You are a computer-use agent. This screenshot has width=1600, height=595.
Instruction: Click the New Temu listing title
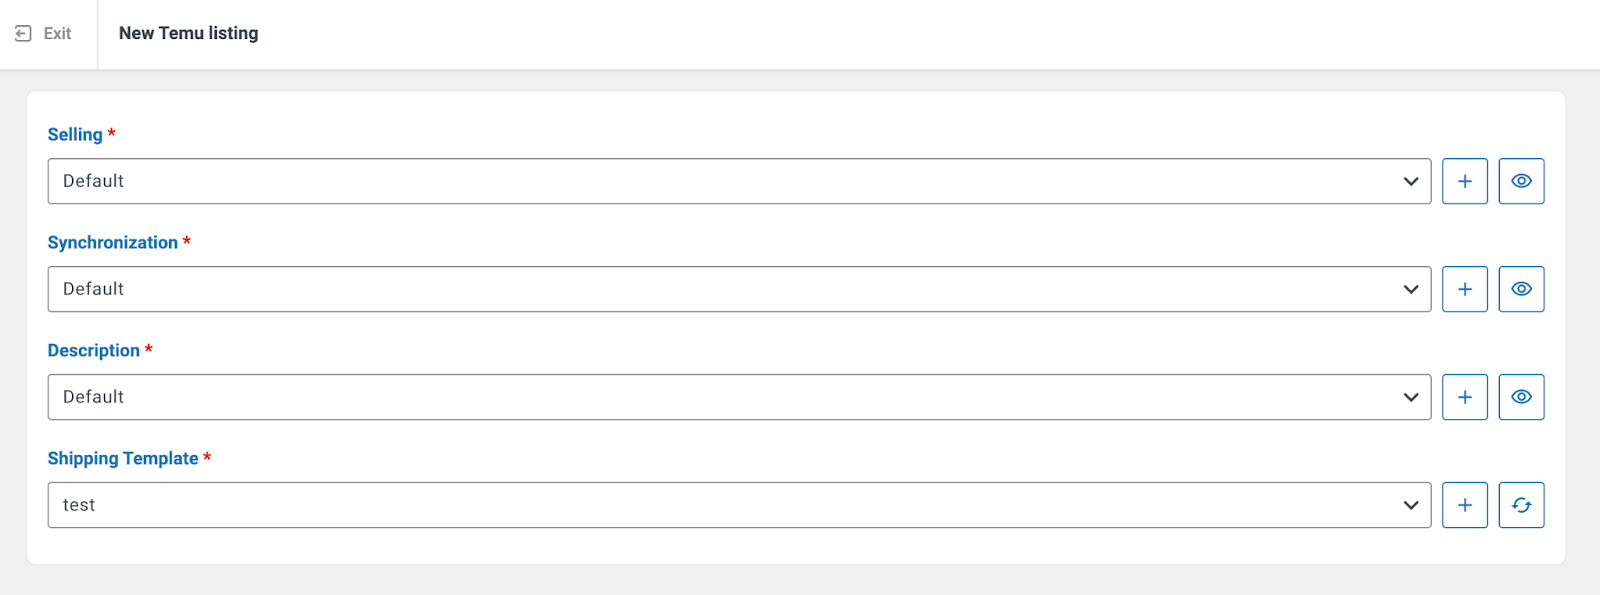tap(188, 34)
